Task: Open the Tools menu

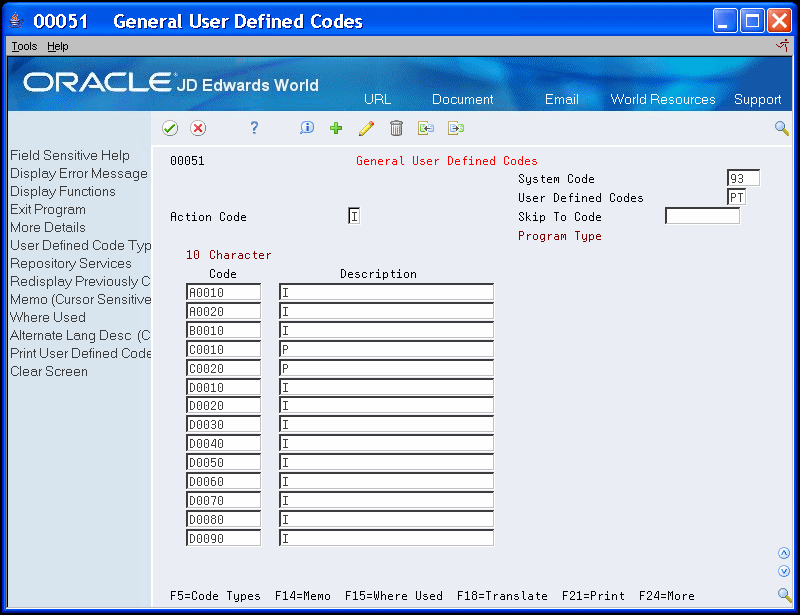Action: click(24, 46)
